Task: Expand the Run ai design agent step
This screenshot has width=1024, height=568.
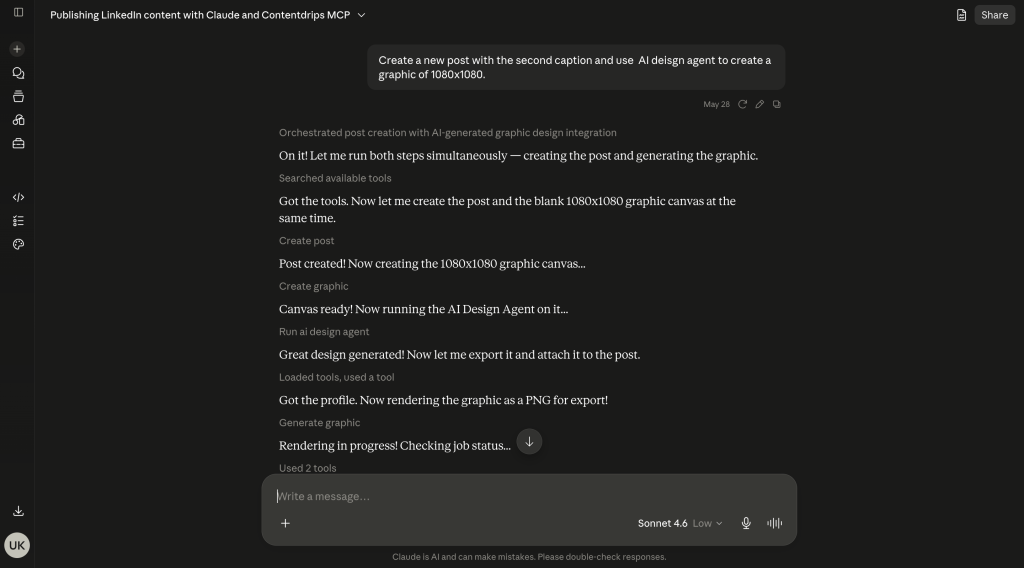Action: tap(324, 332)
